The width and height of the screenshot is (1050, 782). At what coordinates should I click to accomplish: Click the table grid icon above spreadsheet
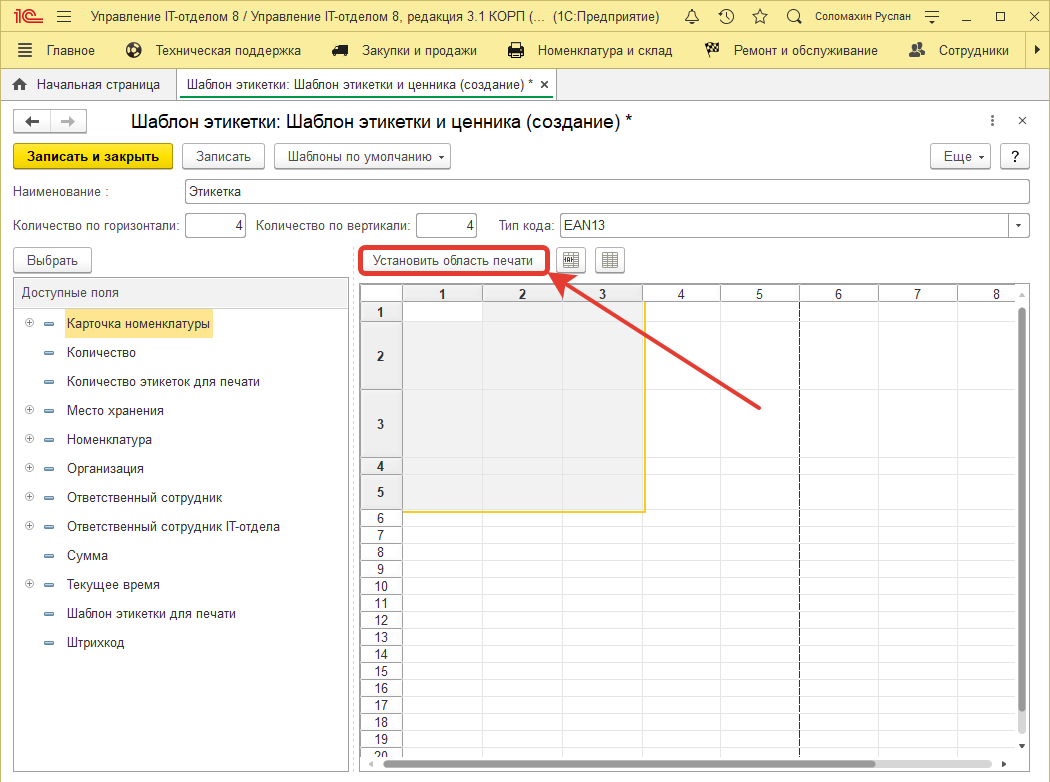pos(609,260)
